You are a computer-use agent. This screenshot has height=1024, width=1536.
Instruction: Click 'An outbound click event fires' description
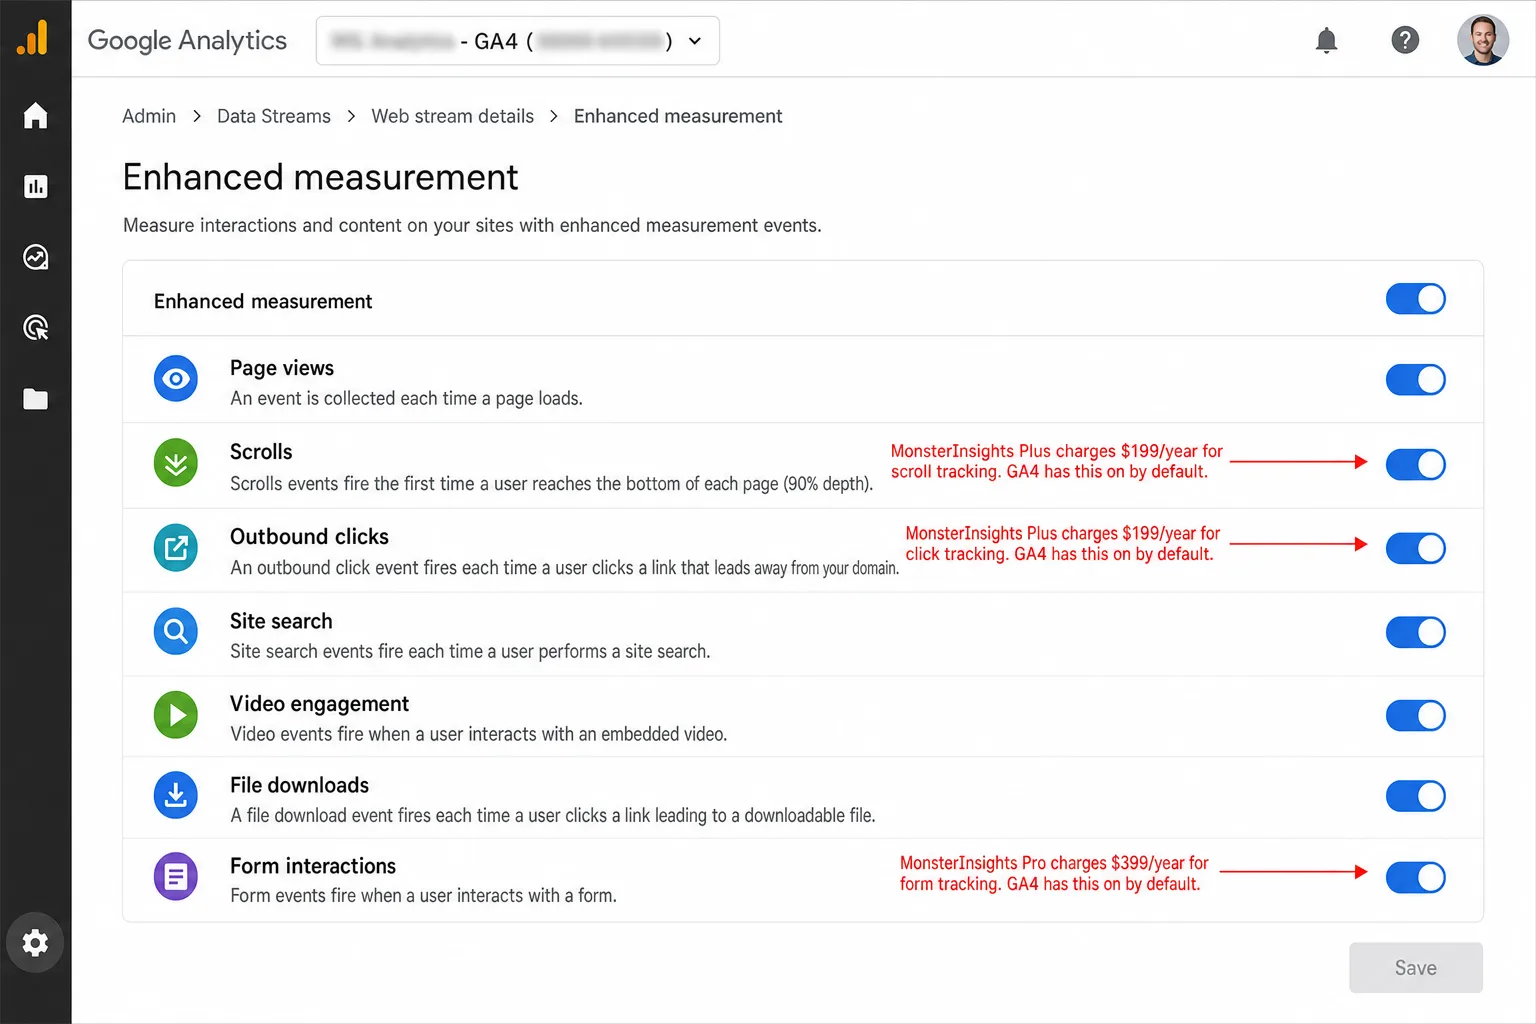point(564,567)
